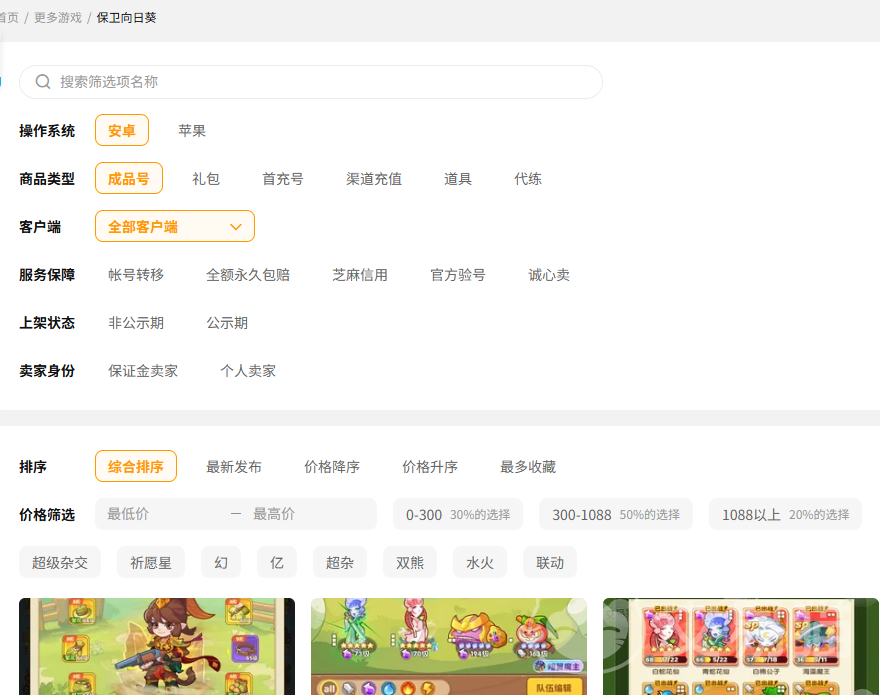Enable 芝麻信用 filter
880x695 pixels.
360,275
